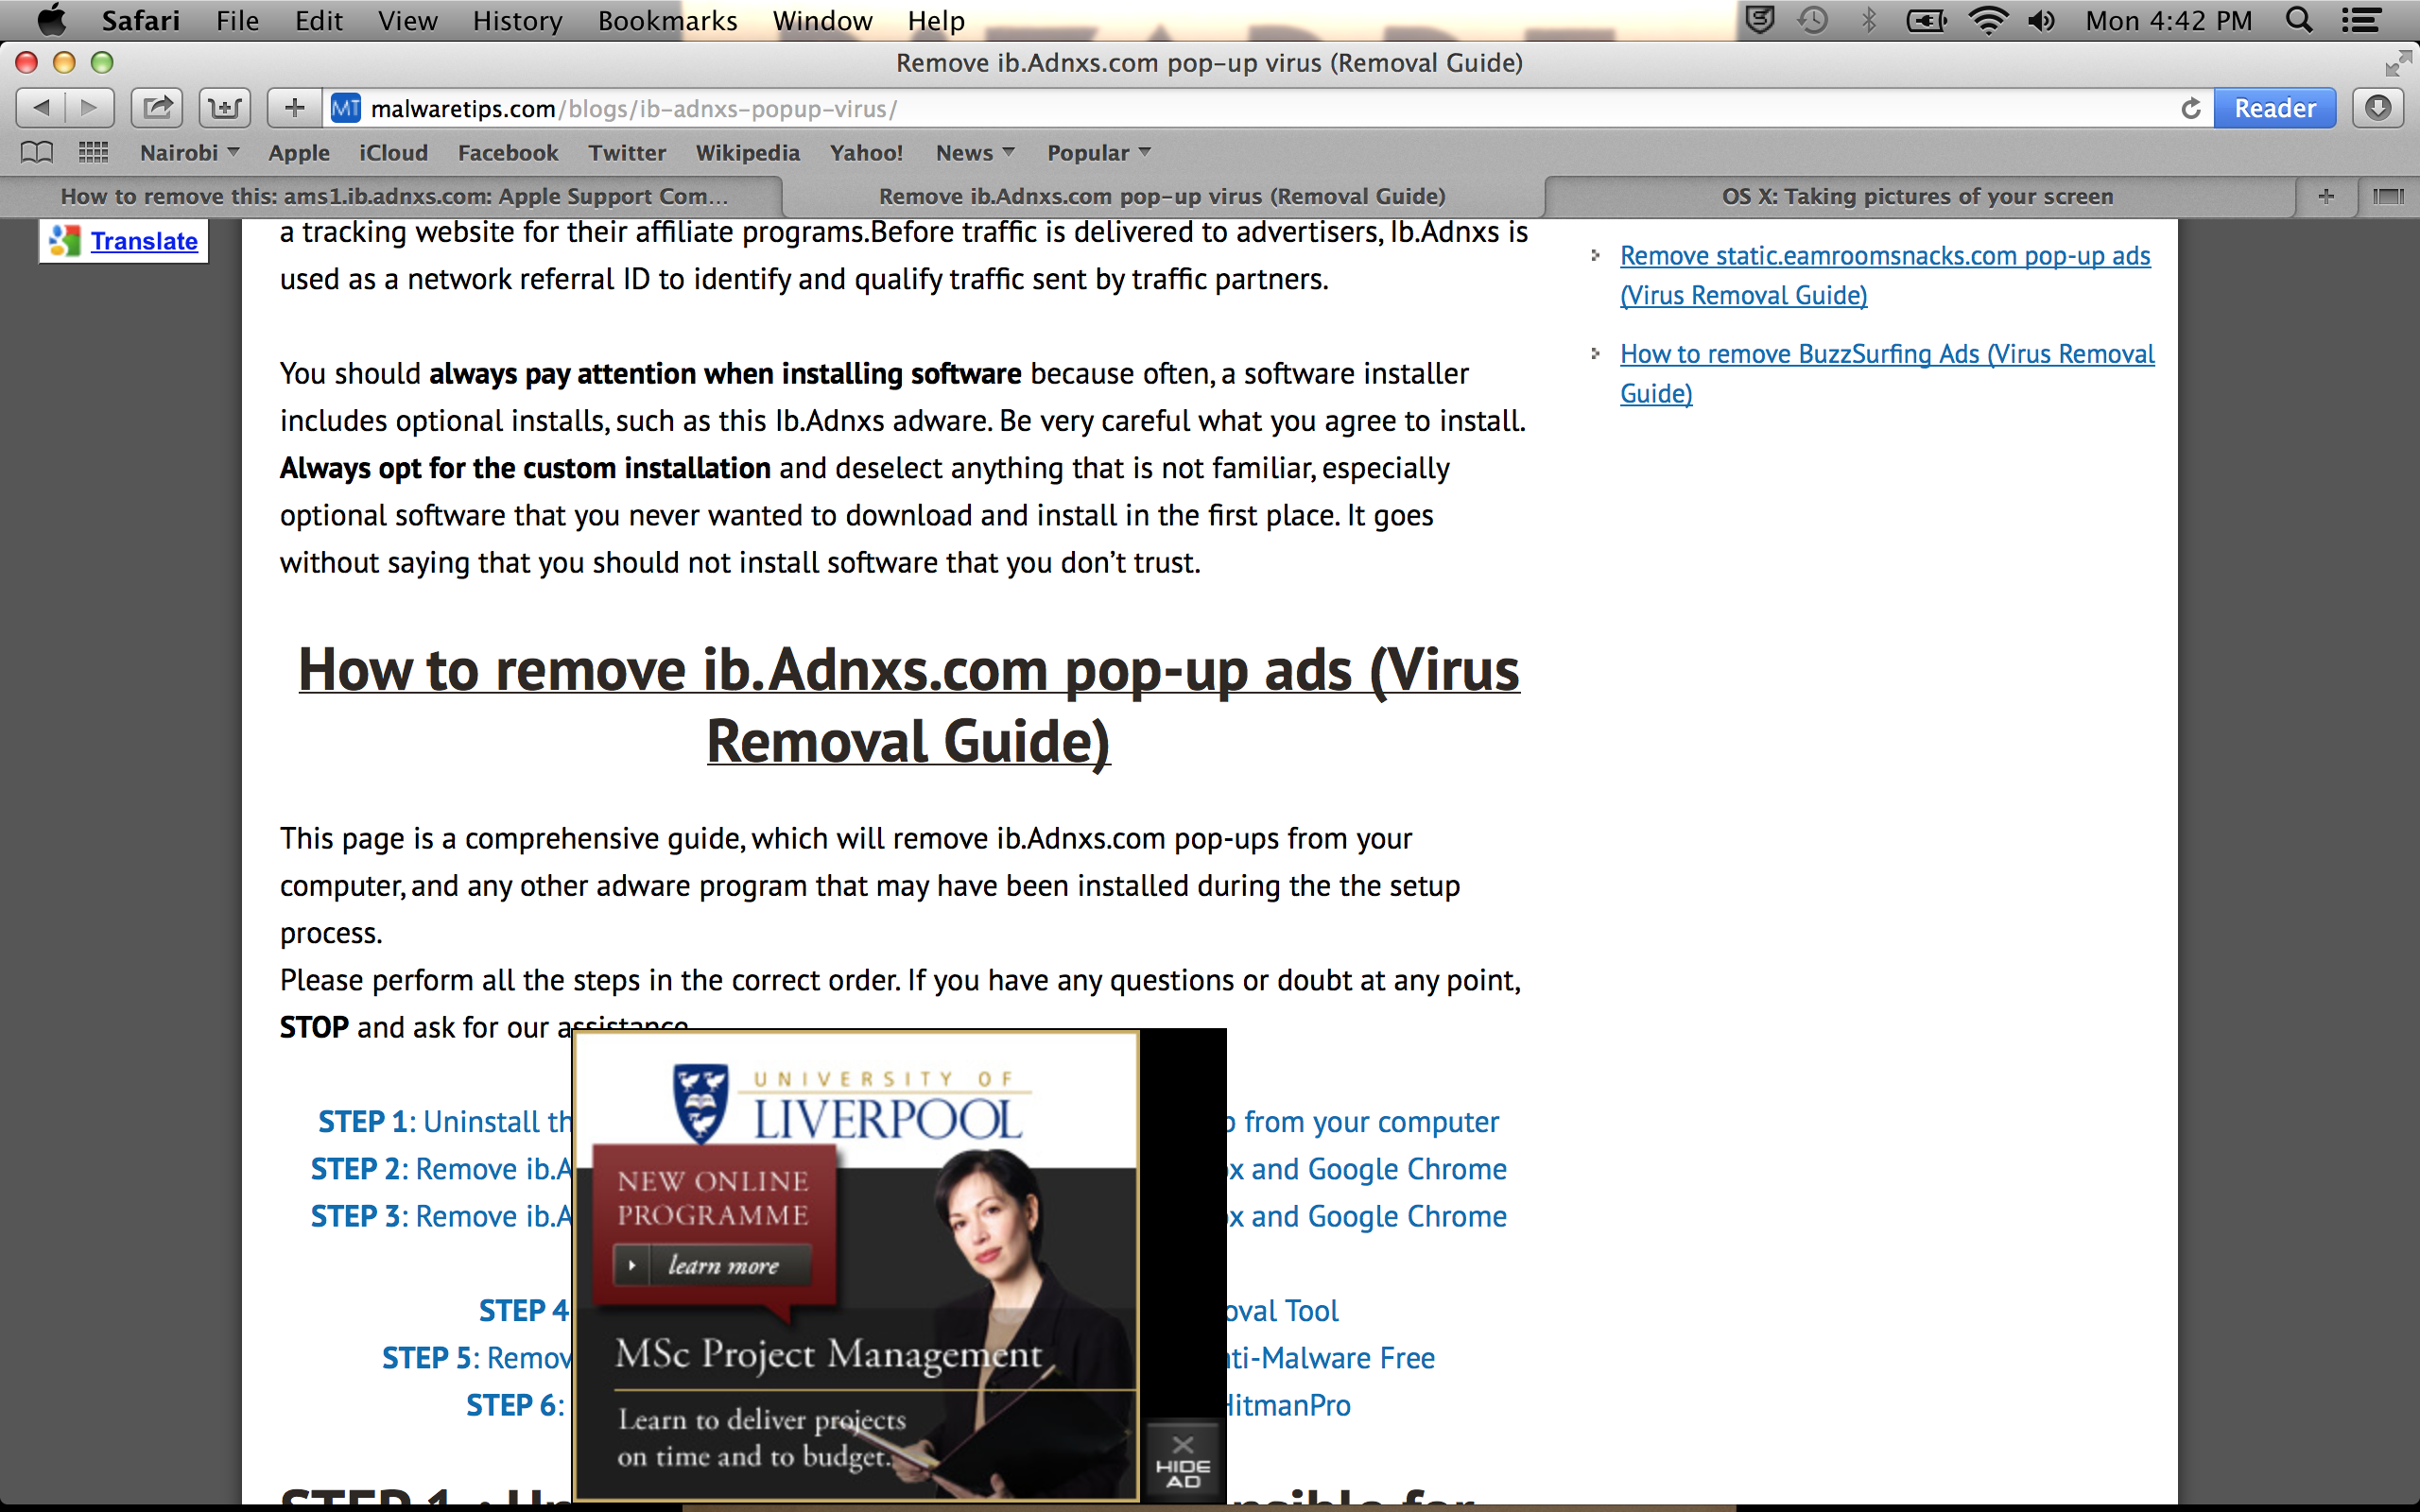Click the Translate link
The width and height of the screenshot is (2420, 1512).
pyautogui.click(x=144, y=241)
